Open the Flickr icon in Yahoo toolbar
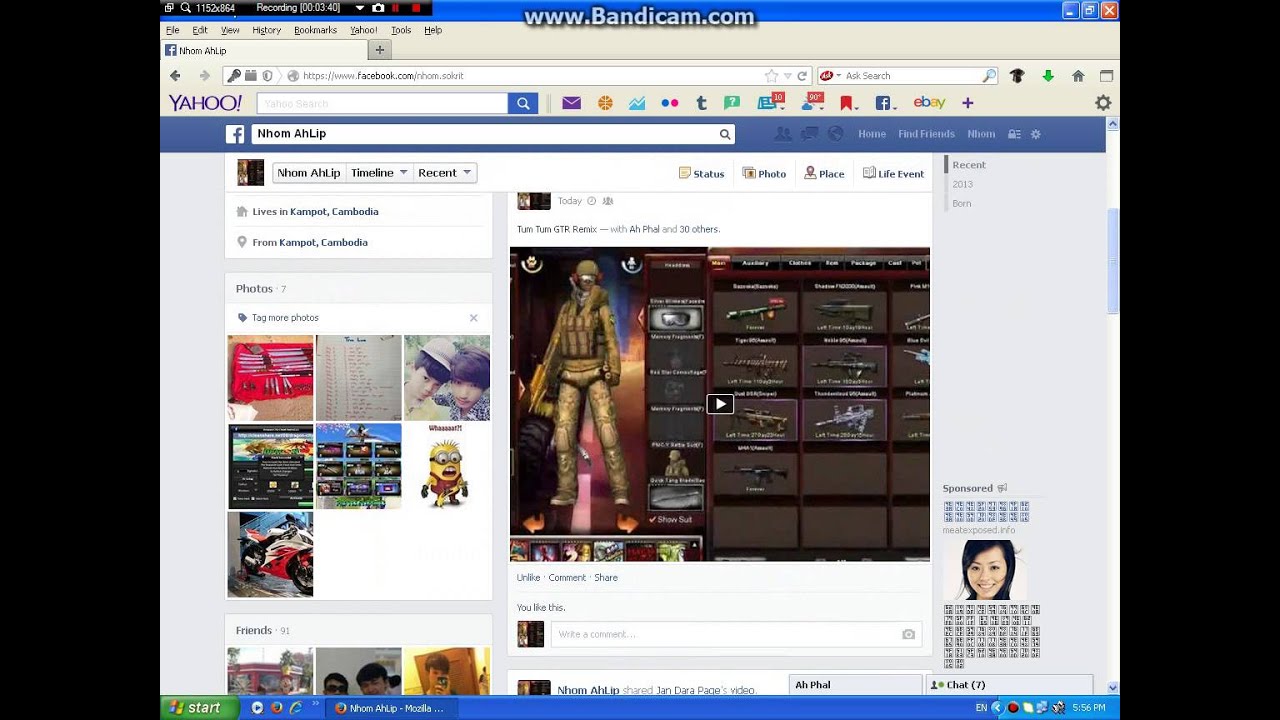This screenshot has width=1280, height=720. (669, 103)
